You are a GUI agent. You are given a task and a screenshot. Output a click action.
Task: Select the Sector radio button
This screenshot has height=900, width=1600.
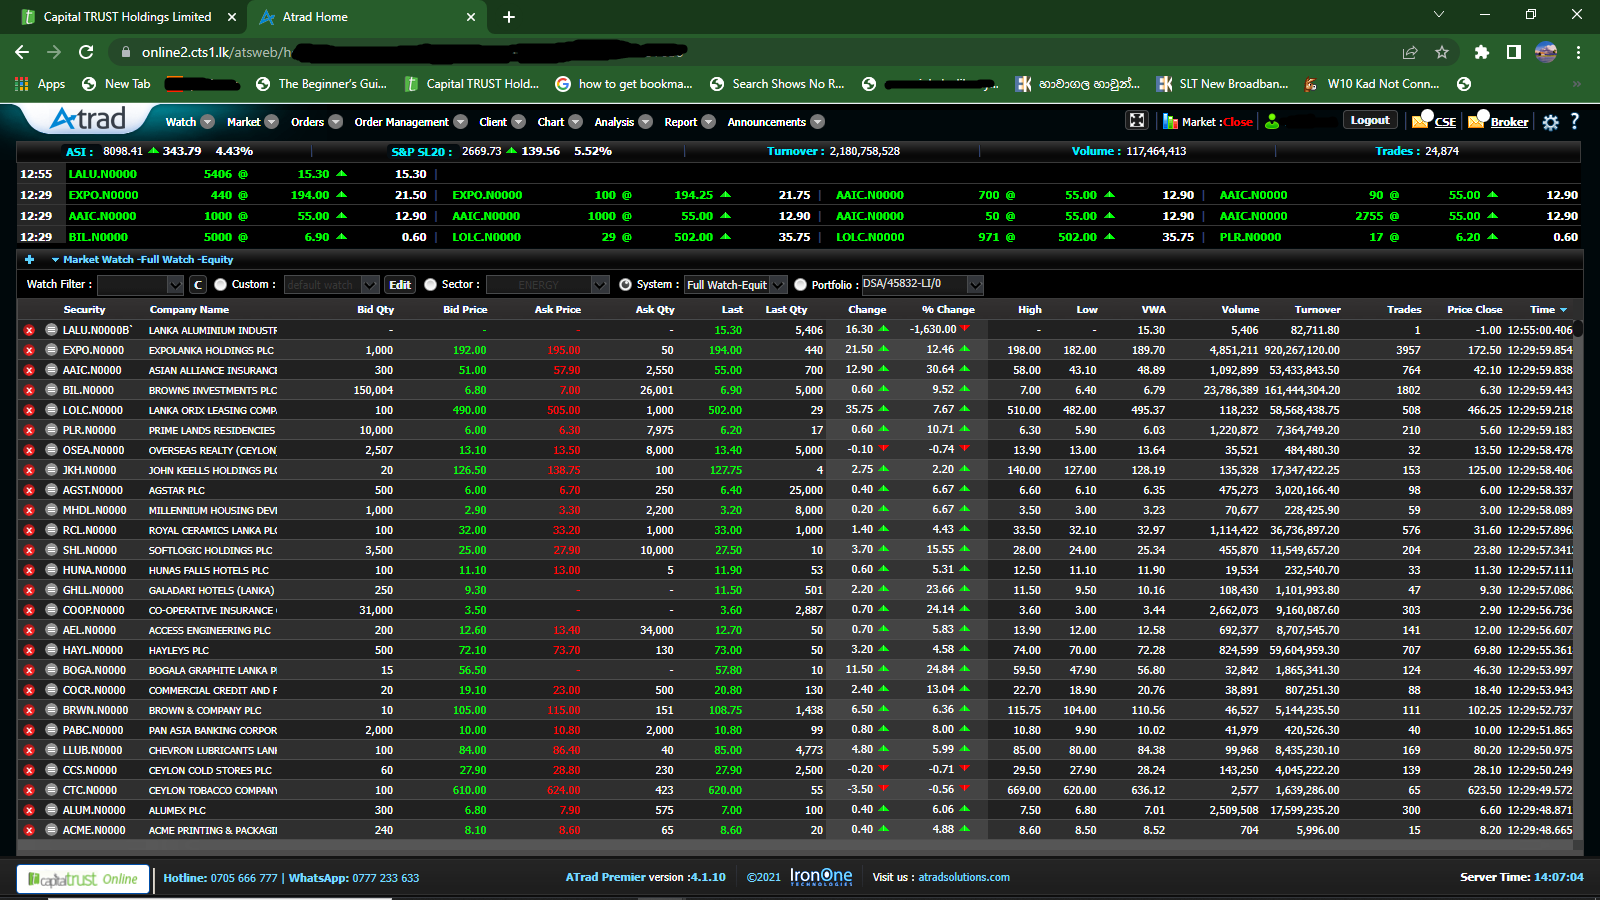point(430,285)
